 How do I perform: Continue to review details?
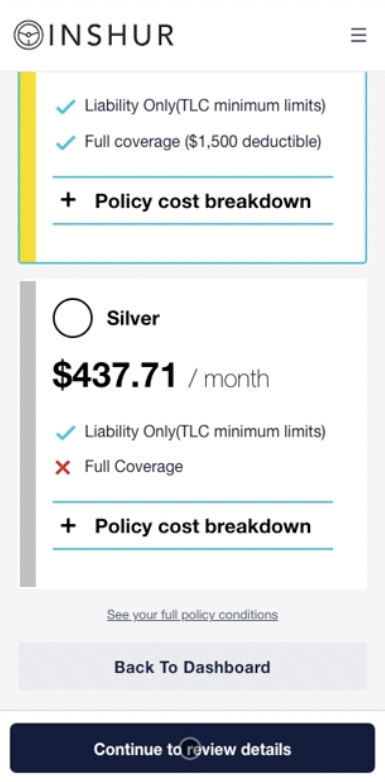coord(192,748)
